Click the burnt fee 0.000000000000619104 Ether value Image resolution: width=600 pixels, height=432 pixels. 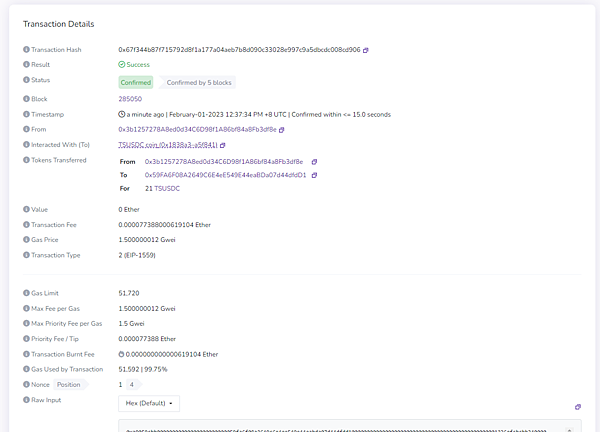pyautogui.click(x=172, y=354)
